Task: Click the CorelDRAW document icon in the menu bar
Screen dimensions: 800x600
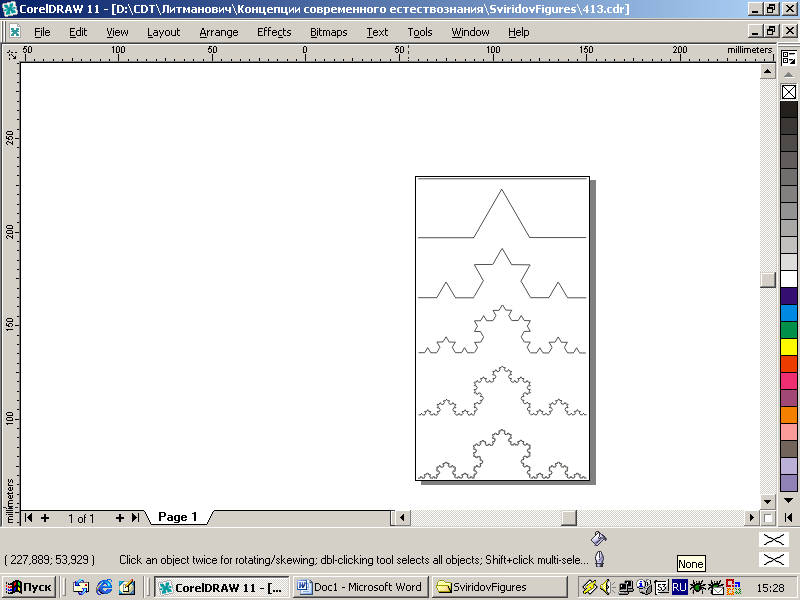Action: tap(15, 32)
